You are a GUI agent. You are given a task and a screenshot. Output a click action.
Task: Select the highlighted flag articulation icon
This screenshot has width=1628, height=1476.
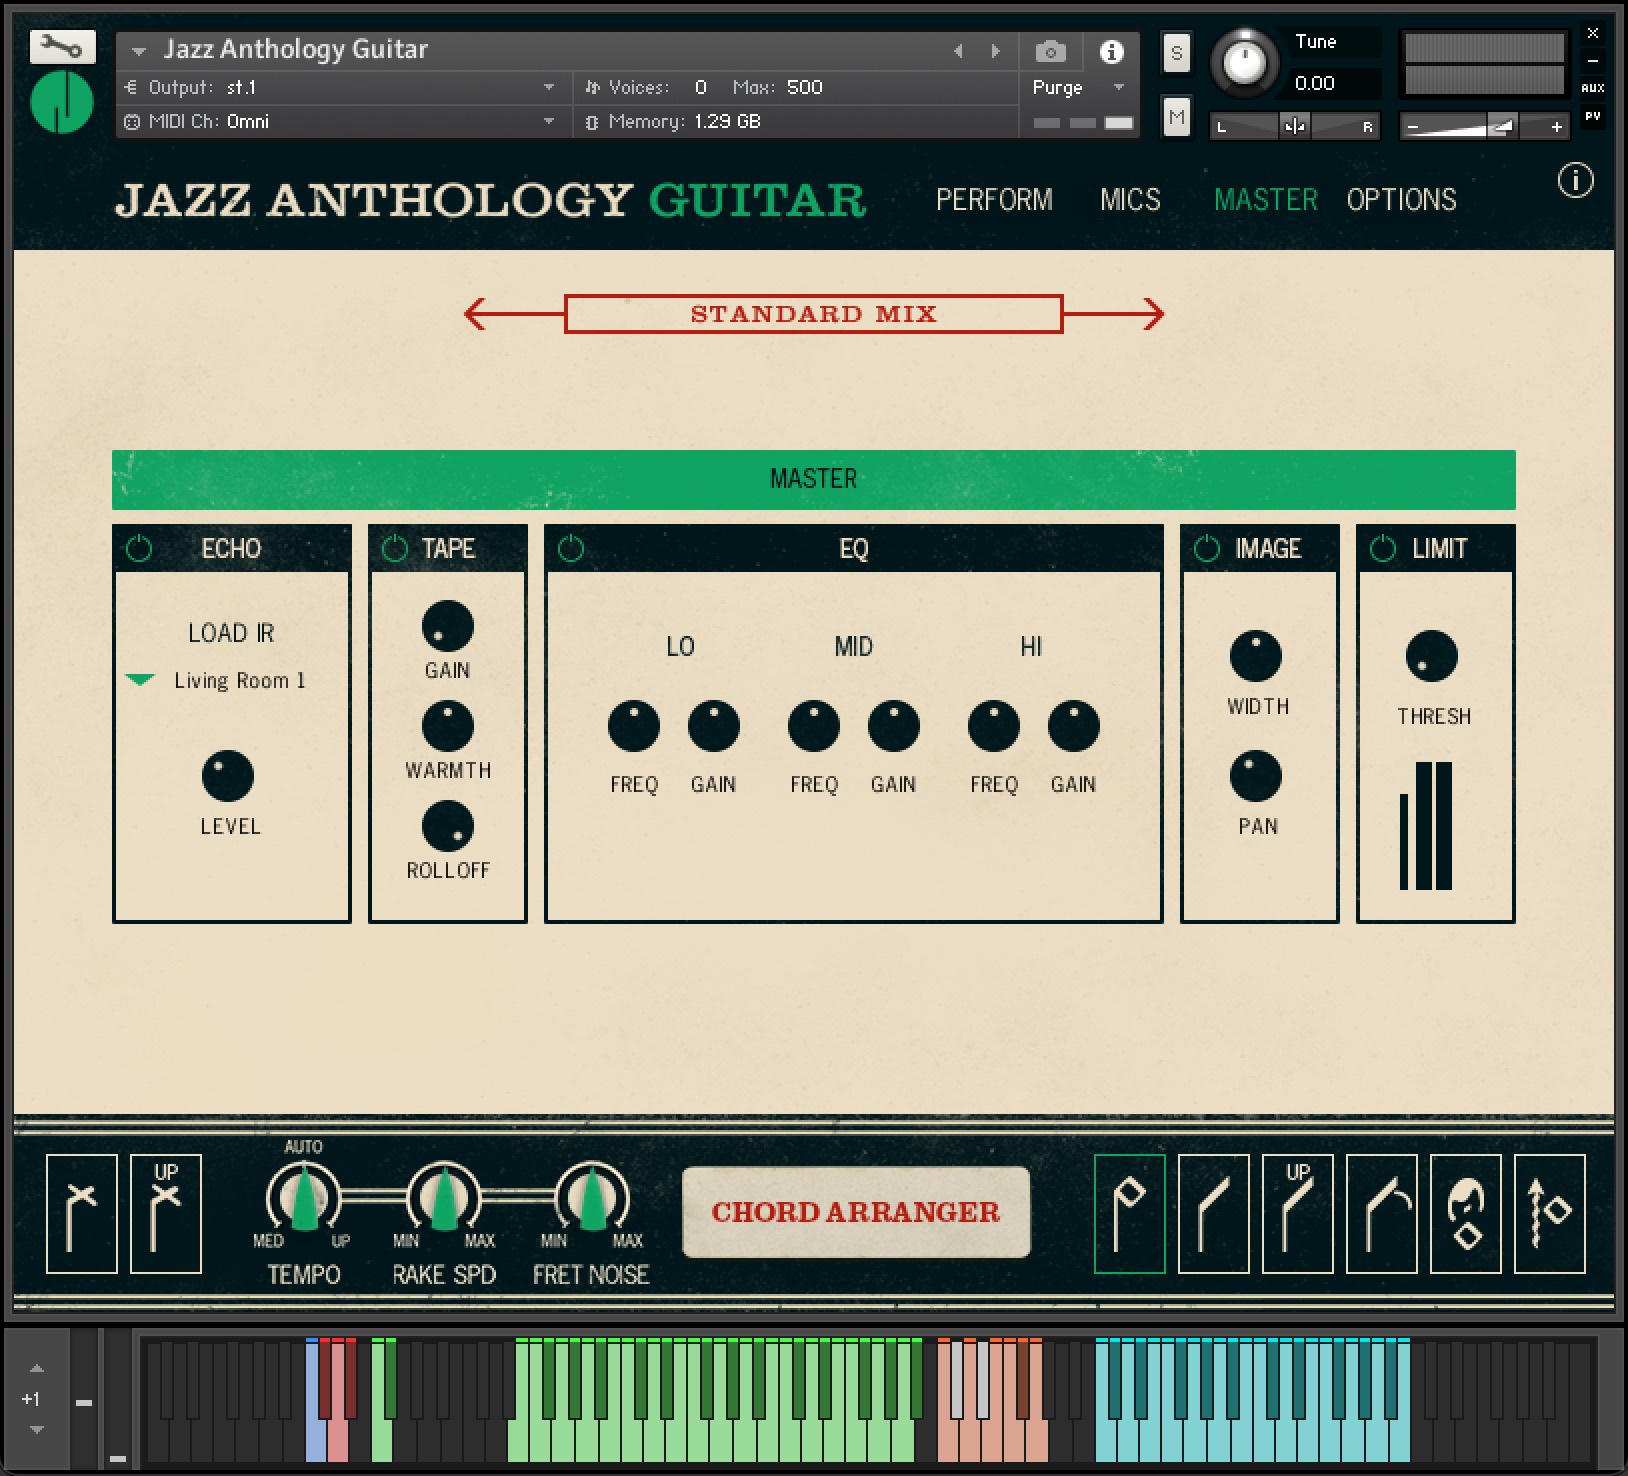[x=1129, y=1213]
